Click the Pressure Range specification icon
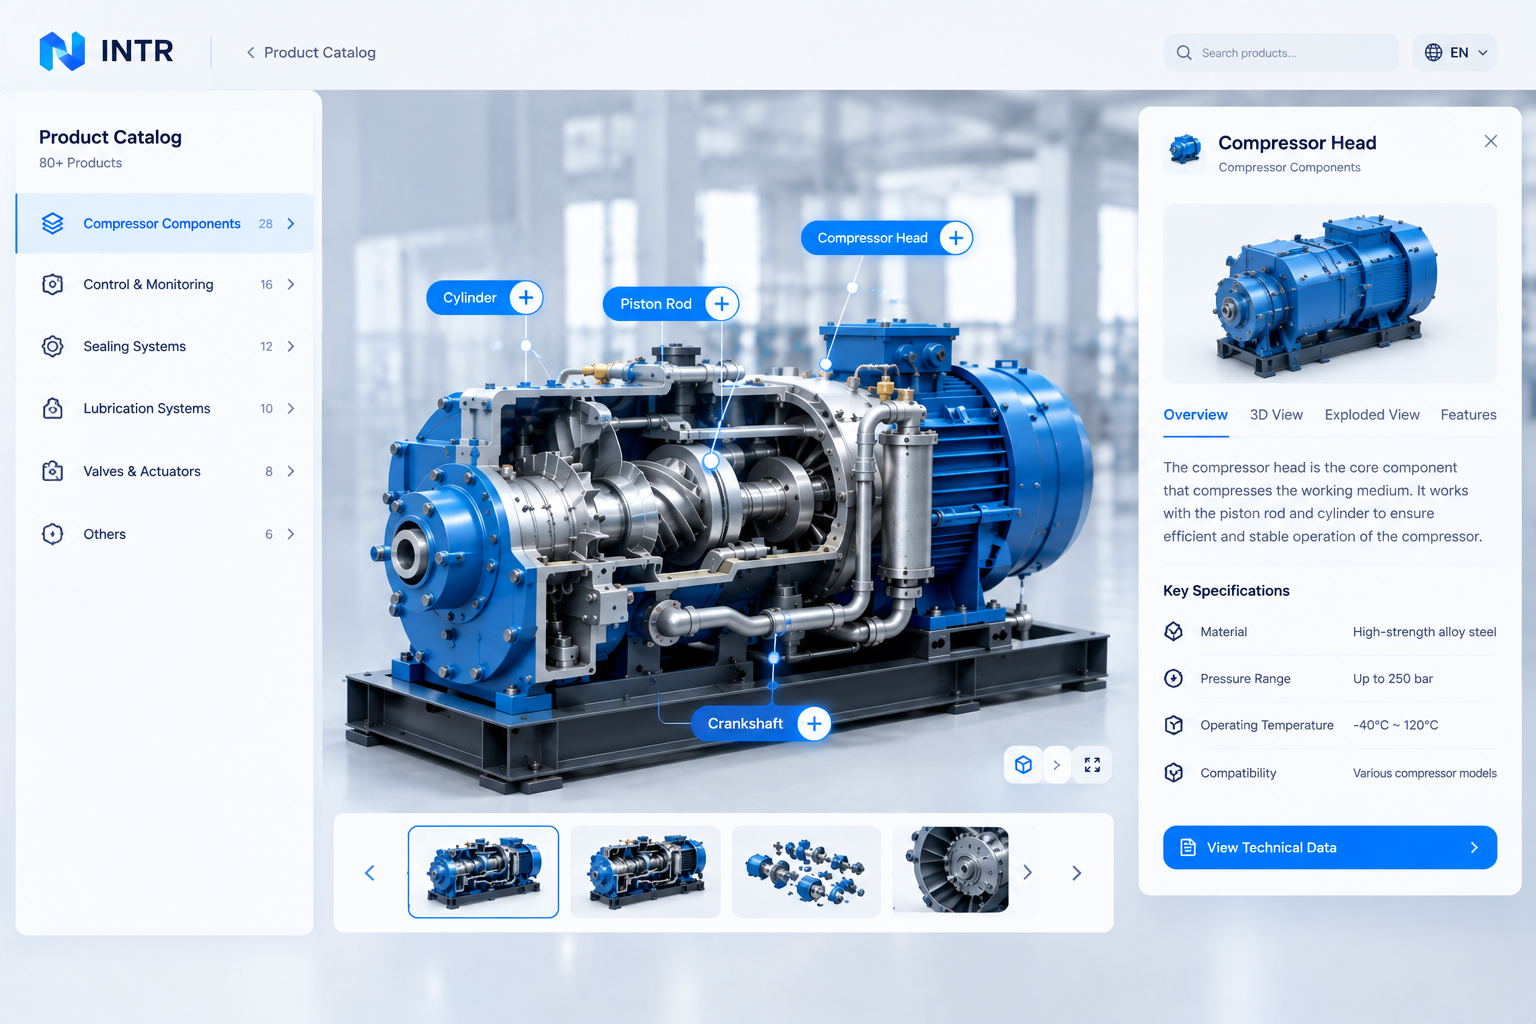This screenshot has width=1536, height=1024. pos(1174,679)
